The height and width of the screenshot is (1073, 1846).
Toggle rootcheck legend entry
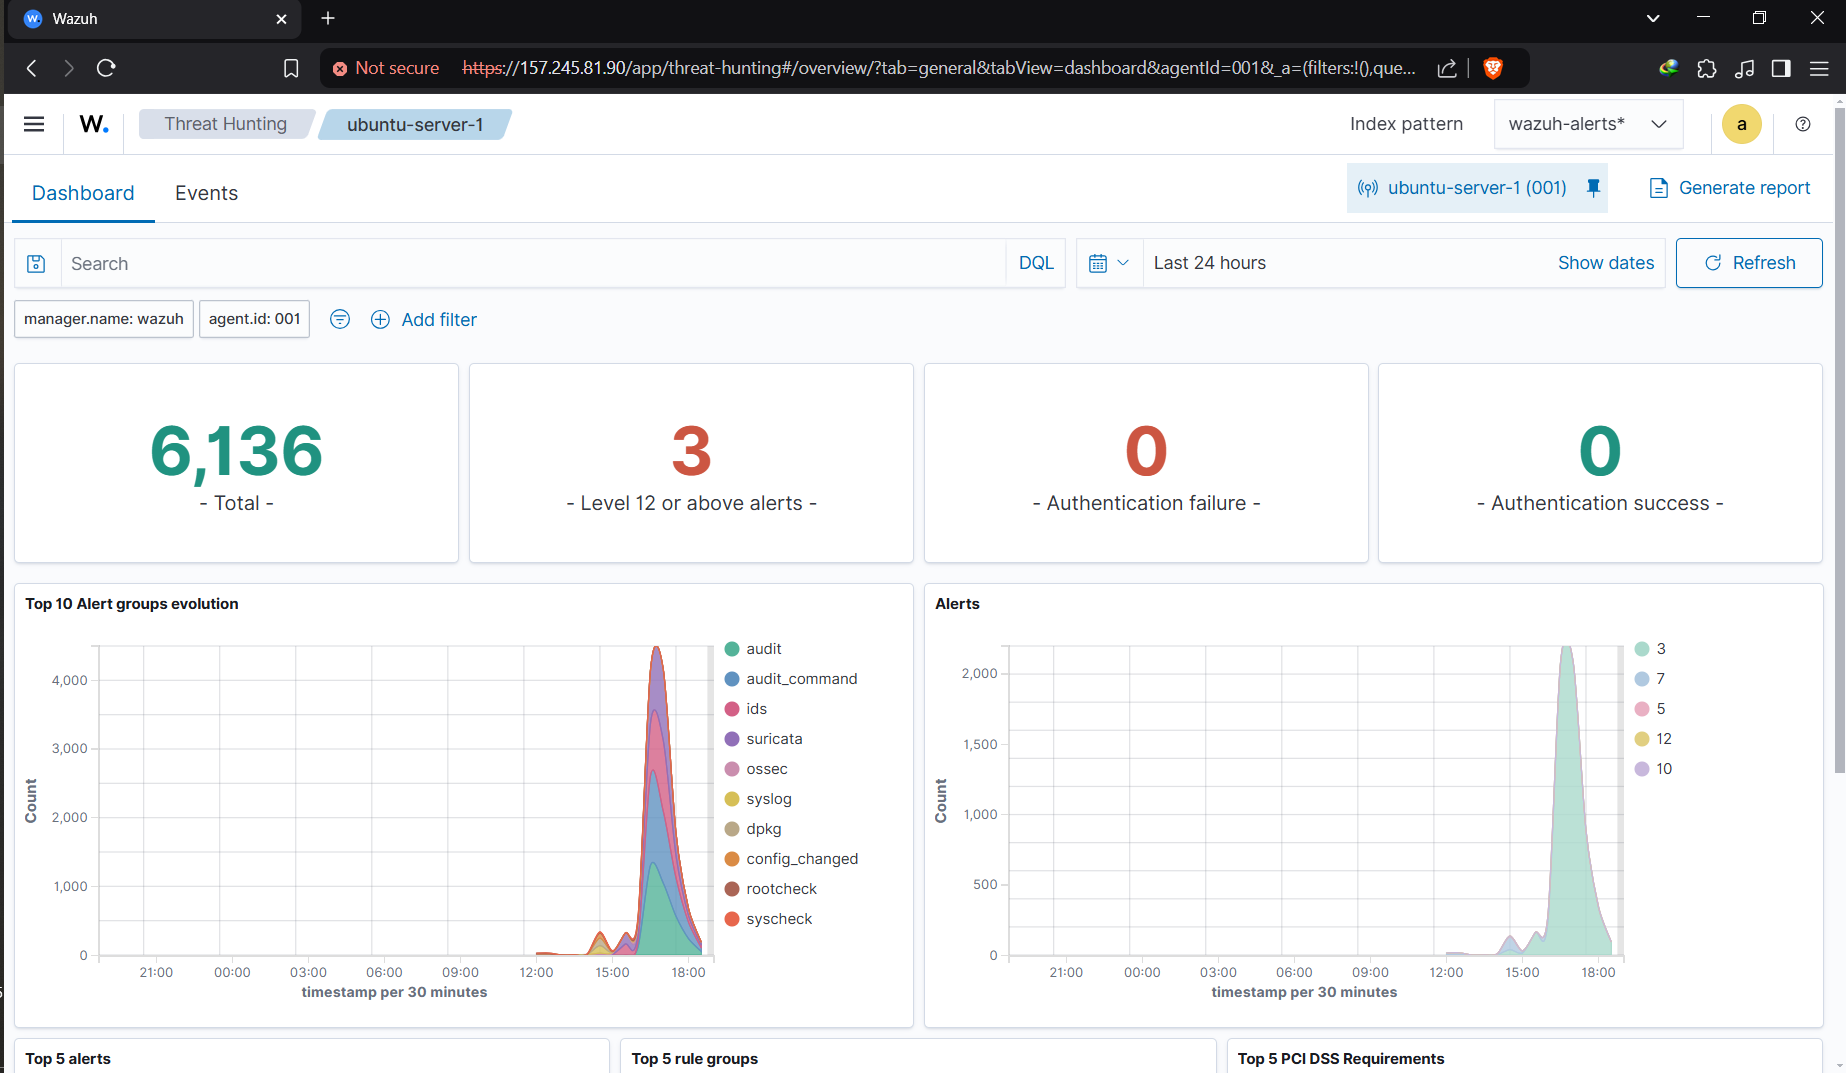coord(771,889)
